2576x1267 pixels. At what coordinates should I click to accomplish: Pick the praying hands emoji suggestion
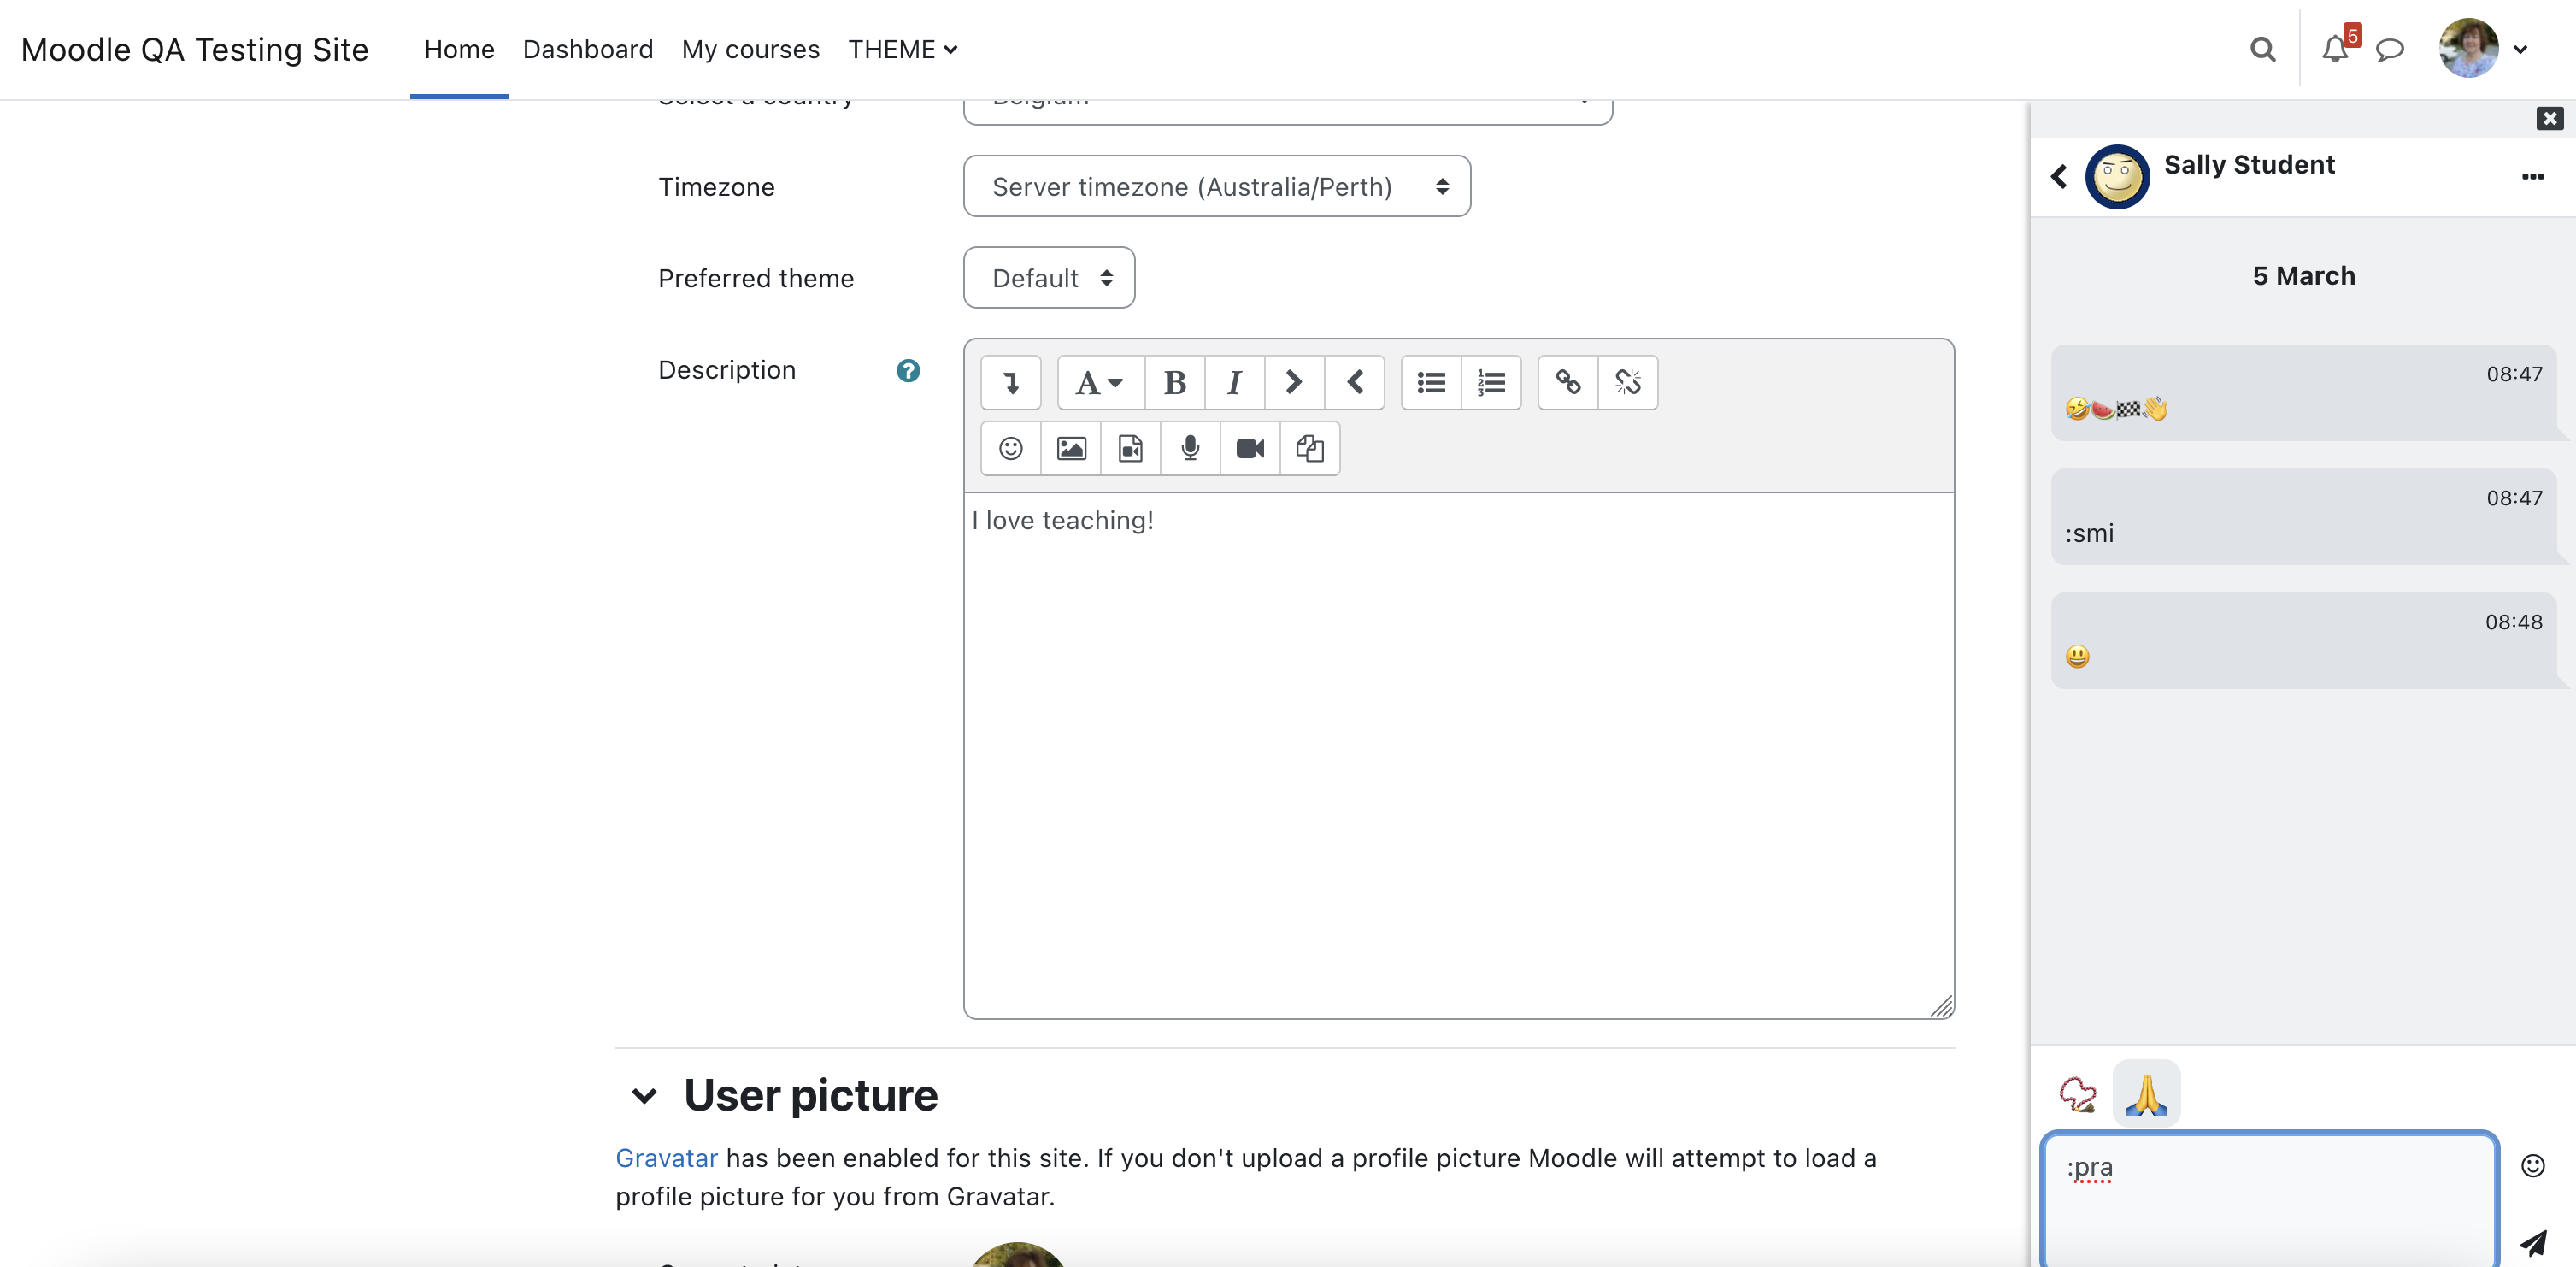tap(2146, 1094)
